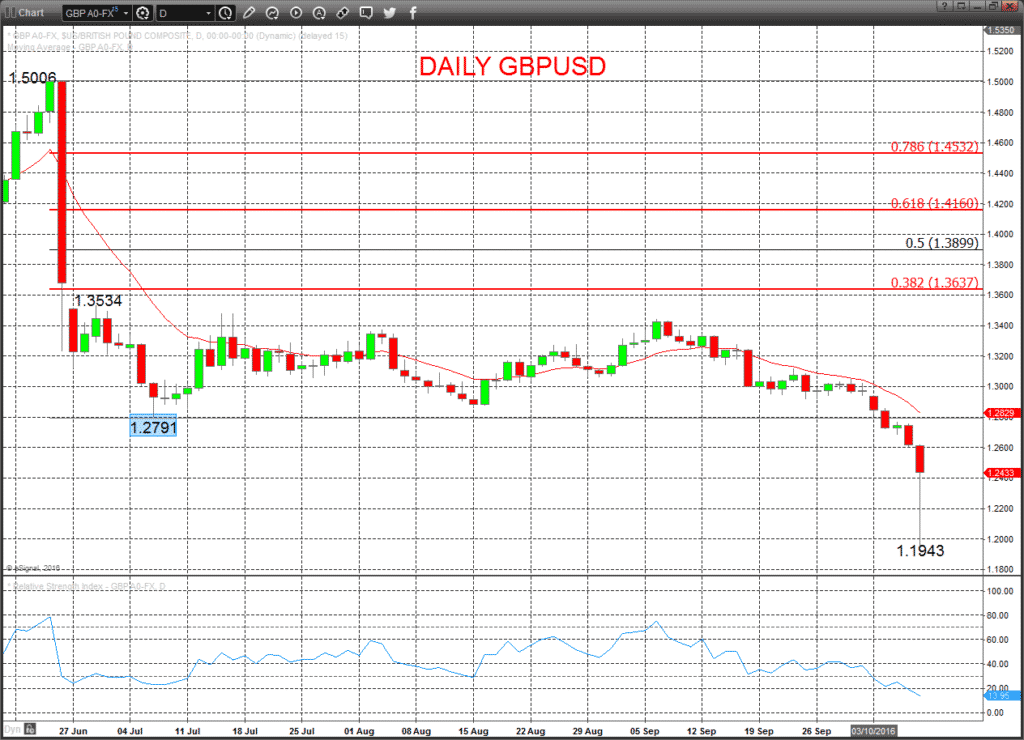Select the pencil drawing tool
Image resolution: width=1024 pixels, height=740 pixels.
(249, 12)
